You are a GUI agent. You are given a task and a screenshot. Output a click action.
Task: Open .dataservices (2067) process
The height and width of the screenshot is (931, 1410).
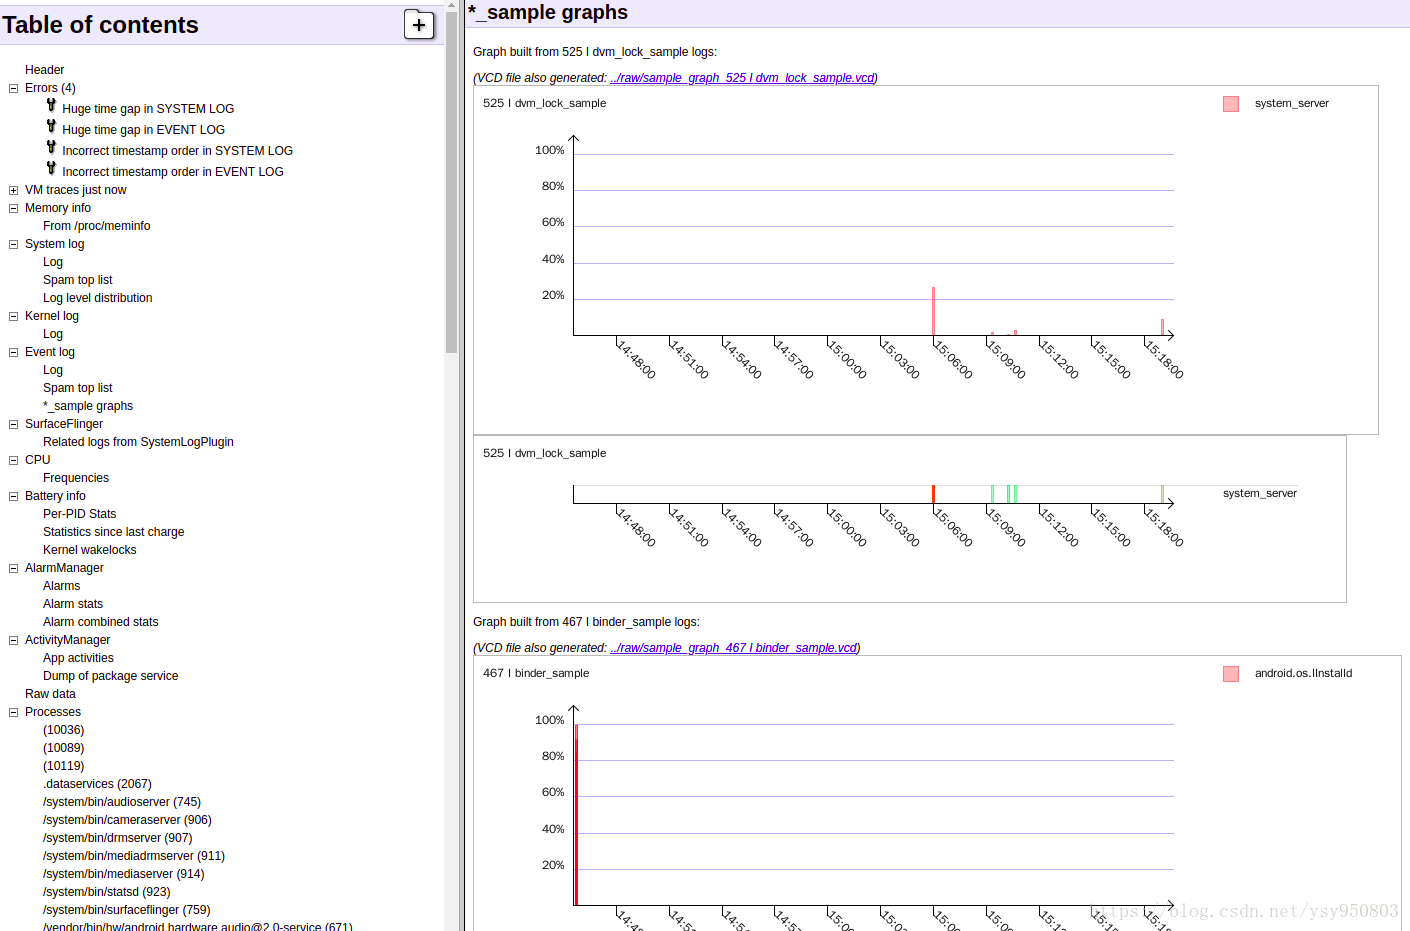(97, 784)
